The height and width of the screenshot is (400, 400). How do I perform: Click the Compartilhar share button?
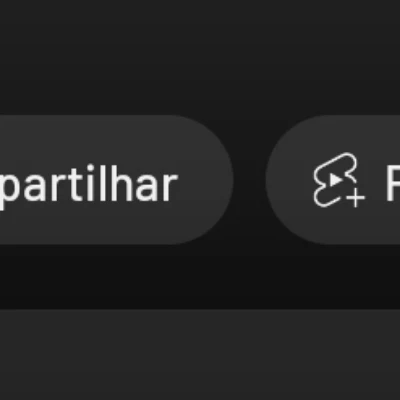116,180
